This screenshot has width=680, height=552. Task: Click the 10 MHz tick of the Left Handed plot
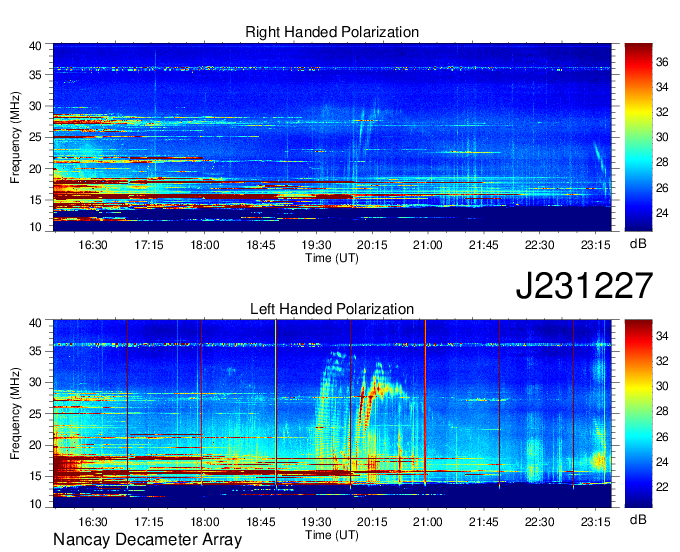tap(36, 504)
